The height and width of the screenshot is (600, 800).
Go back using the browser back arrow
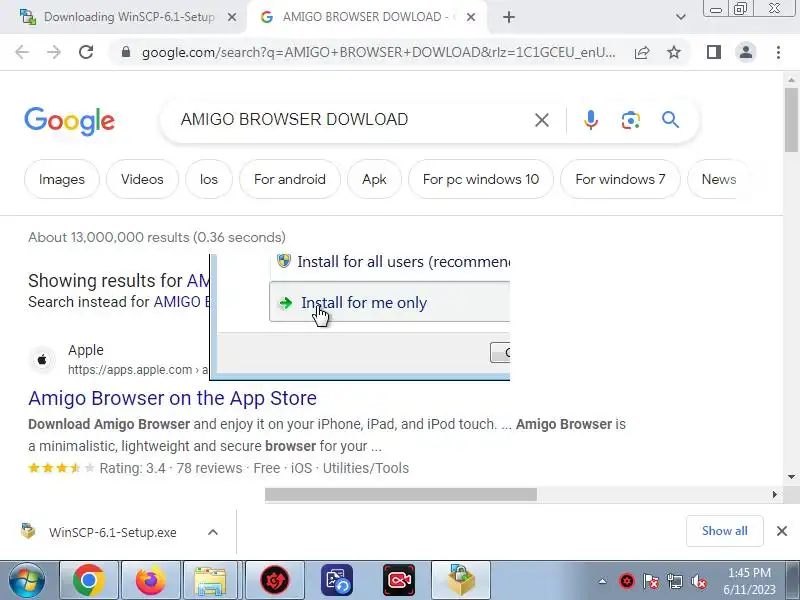pos(22,52)
